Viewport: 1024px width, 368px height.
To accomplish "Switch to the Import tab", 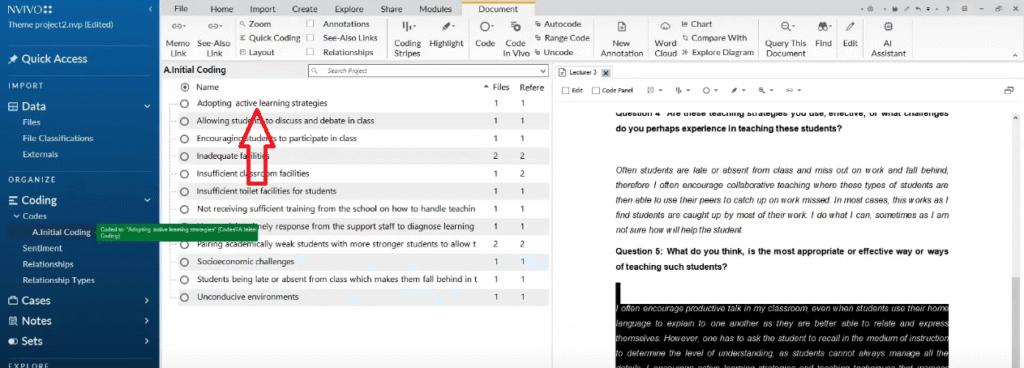I will (263, 9).
